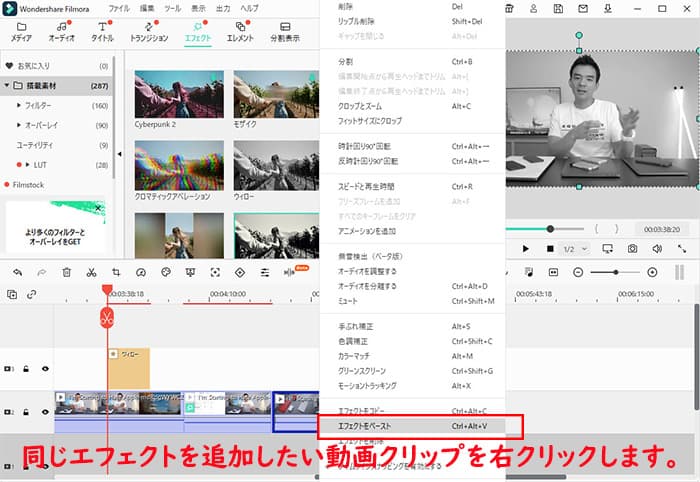700x482 pixels.
Task: Open the Filmstock link in sidebar
Action: [x=28, y=185]
